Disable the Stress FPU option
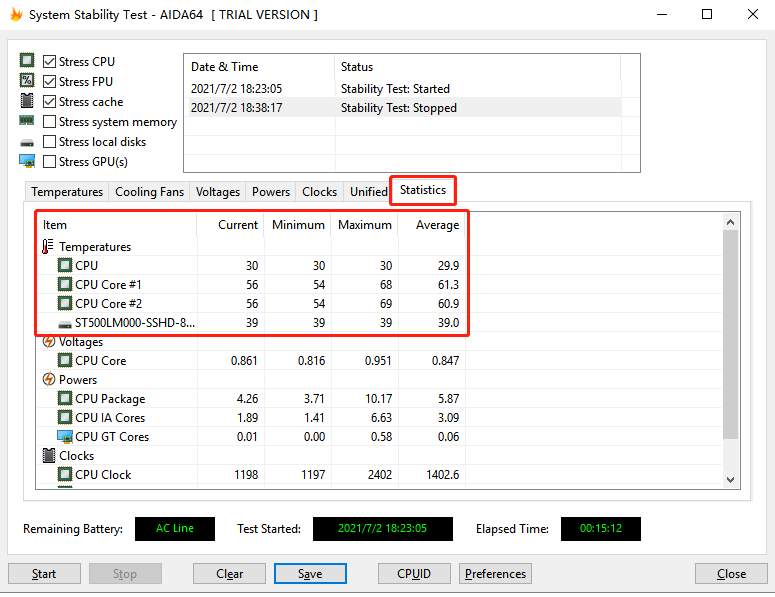Viewport: 775px width, 597px height. (49, 82)
